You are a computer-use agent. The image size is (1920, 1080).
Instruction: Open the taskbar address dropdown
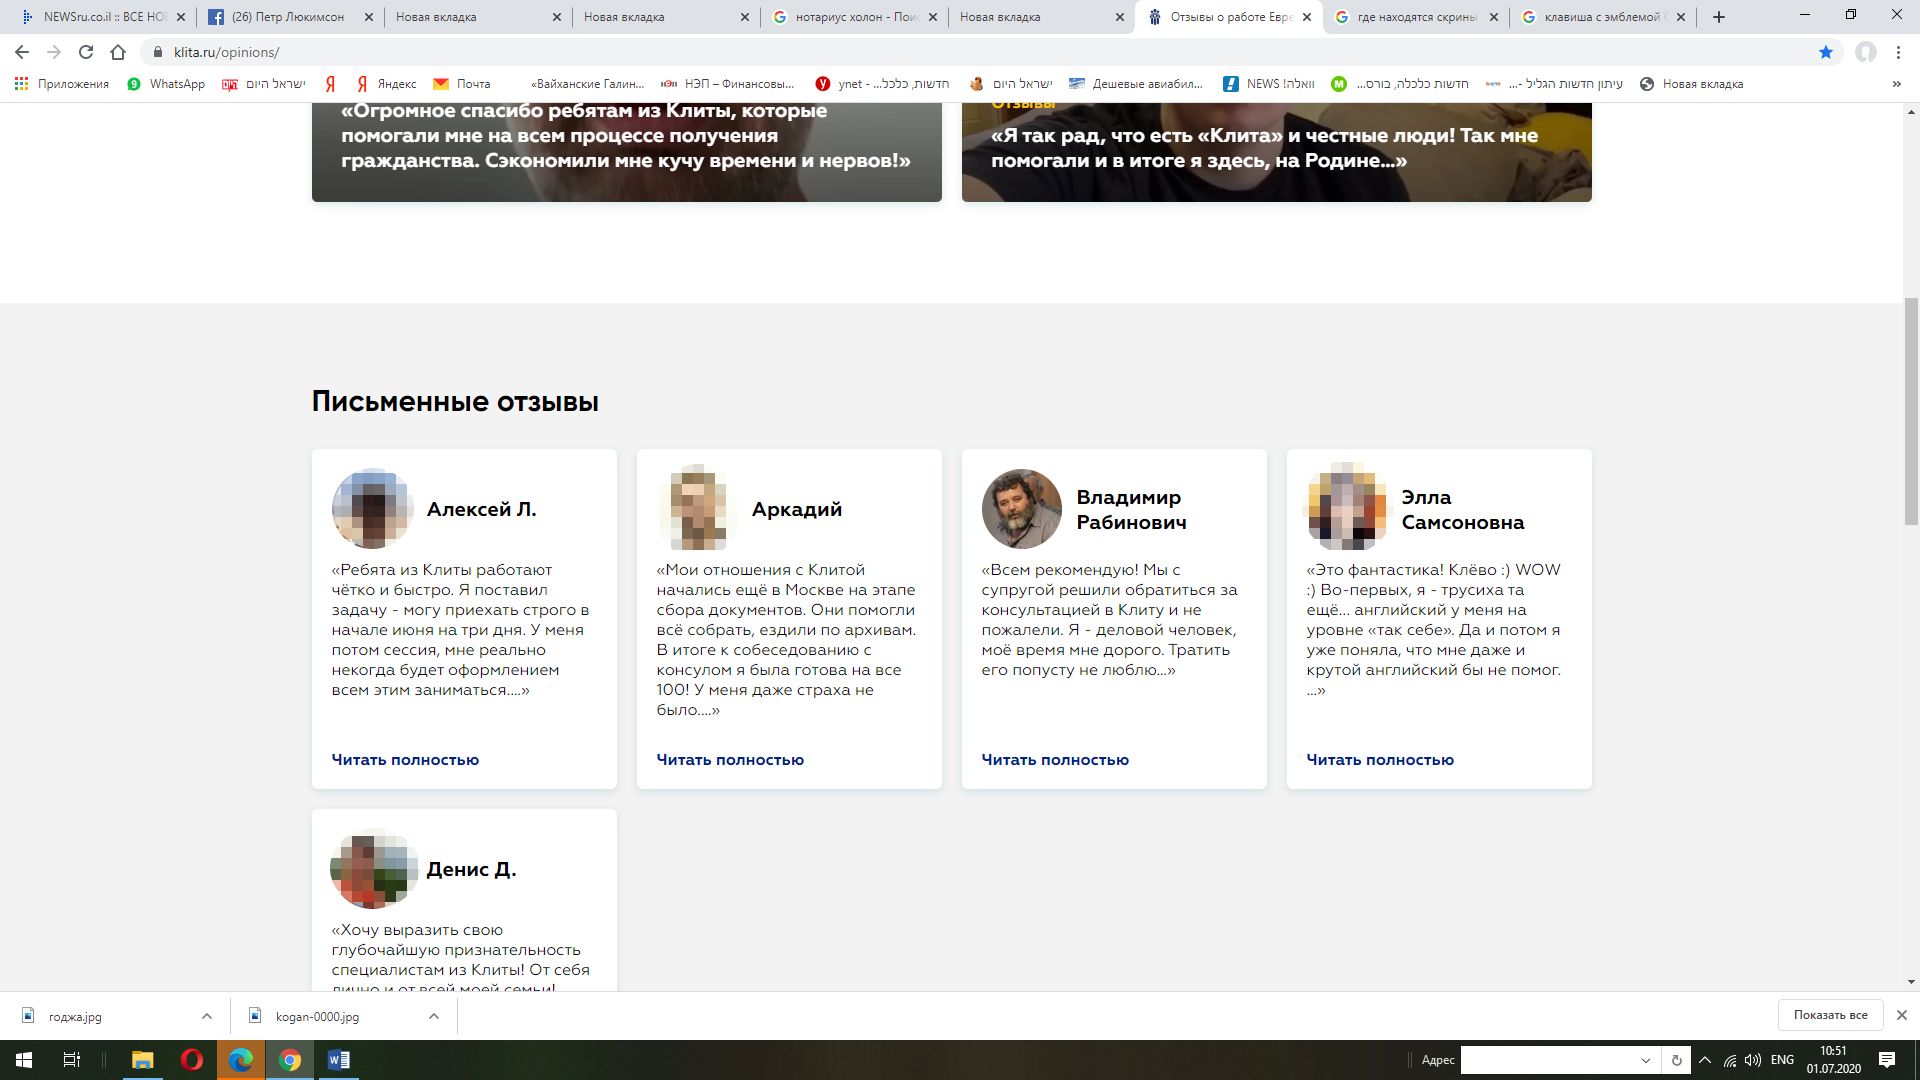click(1646, 1060)
